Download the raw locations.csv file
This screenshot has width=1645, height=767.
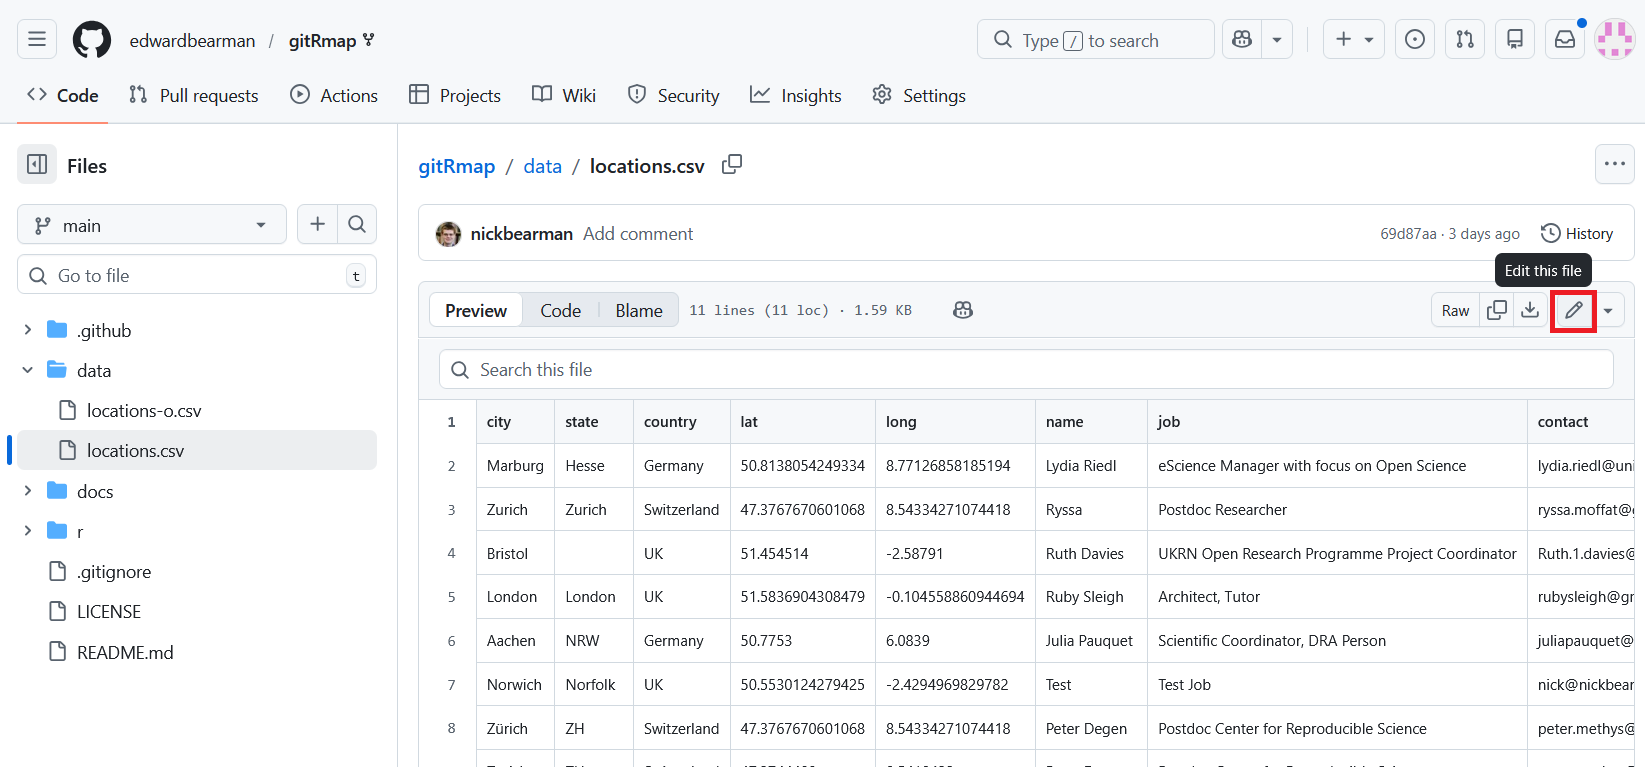[1530, 310]
